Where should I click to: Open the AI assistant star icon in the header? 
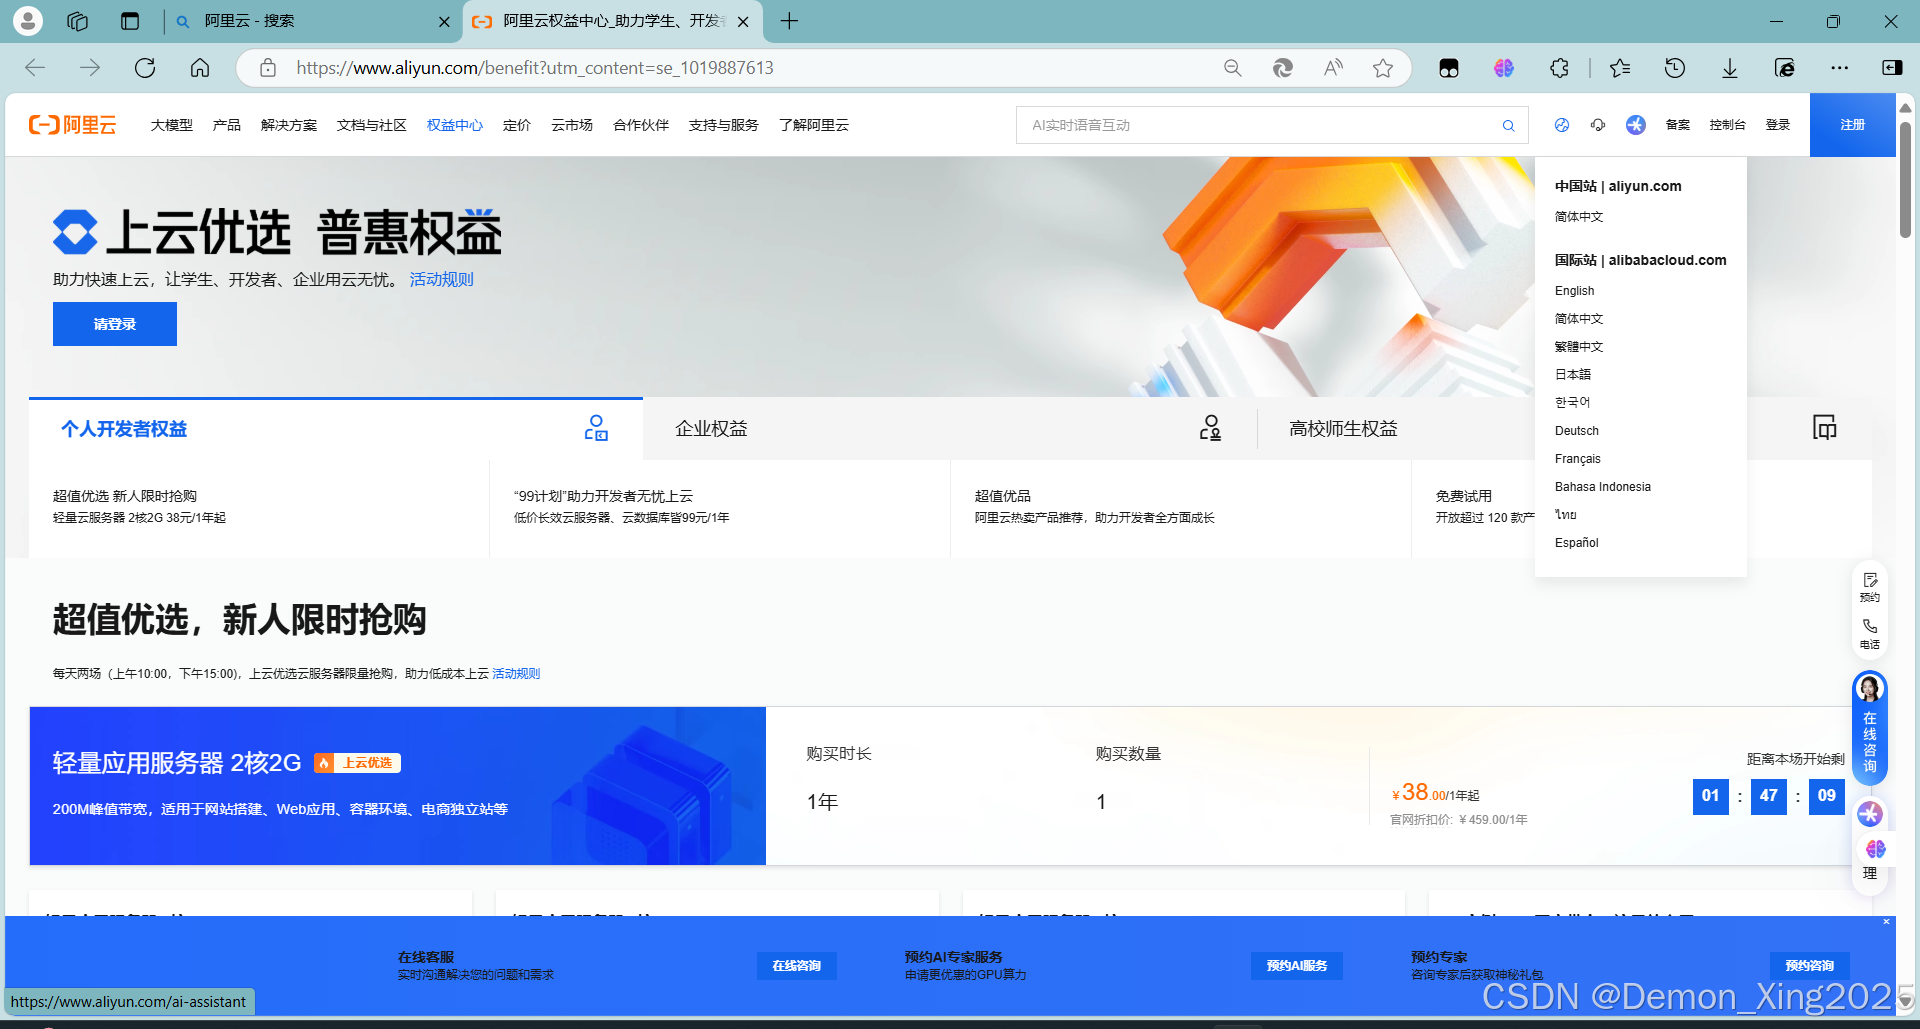tap(1636, 125)
